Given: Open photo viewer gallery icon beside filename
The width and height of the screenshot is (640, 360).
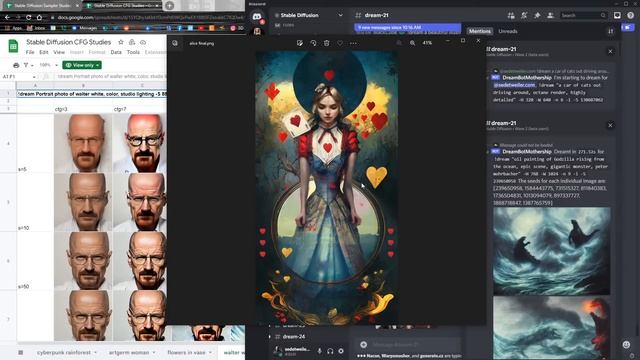Looking at the screenshot, I should point(175,43).
